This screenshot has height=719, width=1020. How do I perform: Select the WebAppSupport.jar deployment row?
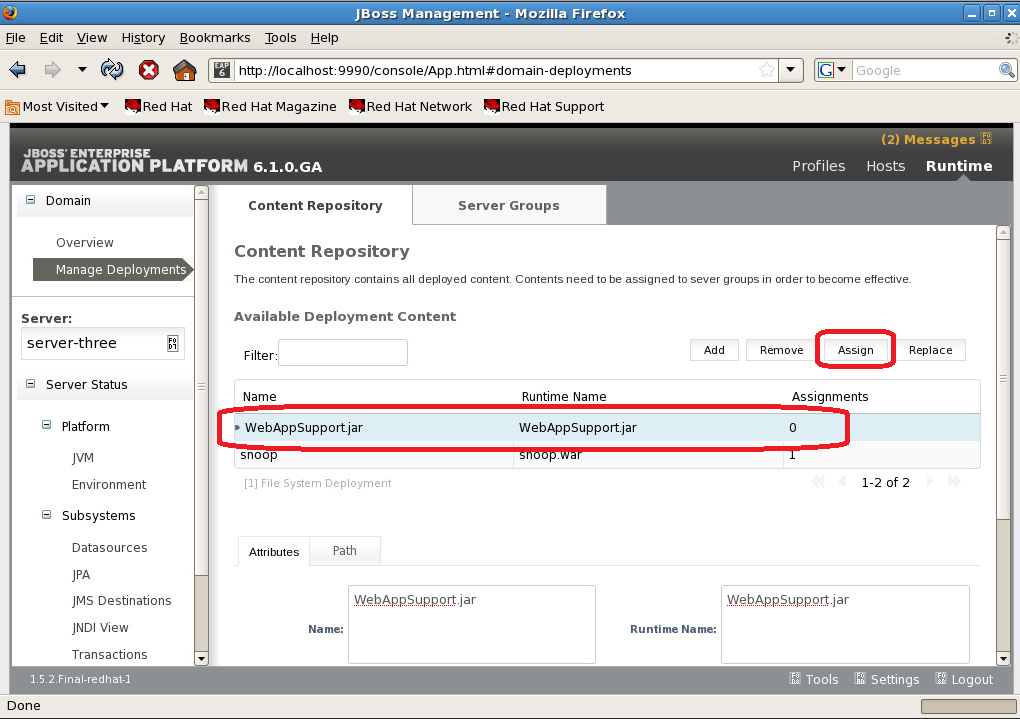tap(607, 427)
